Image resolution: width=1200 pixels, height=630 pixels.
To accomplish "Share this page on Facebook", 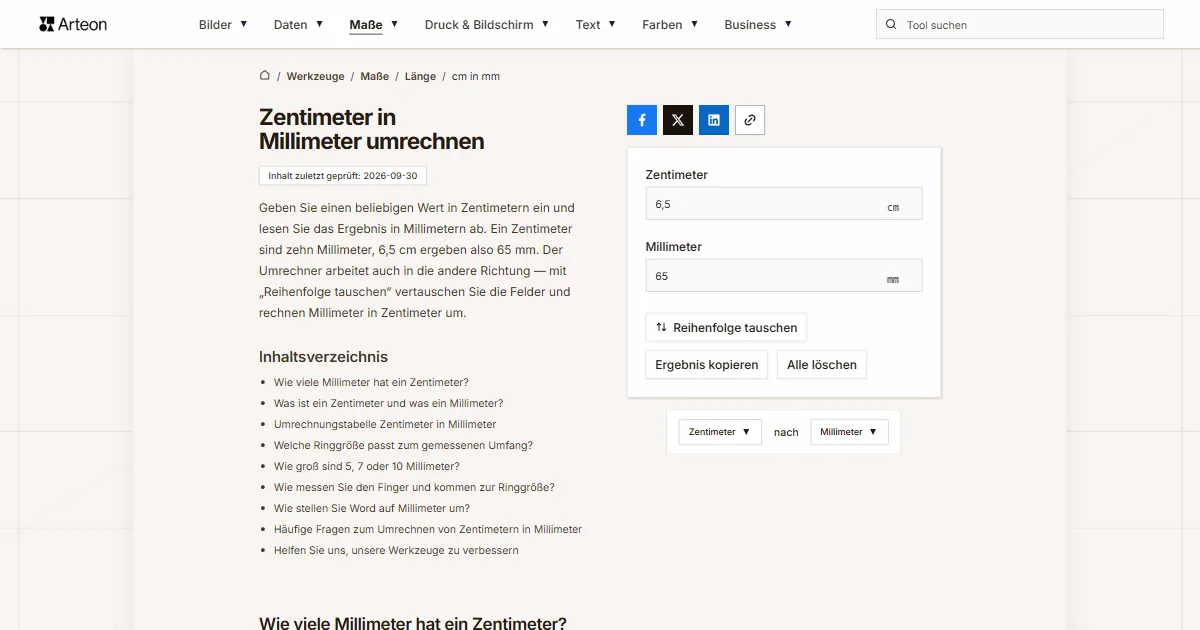I will pos(642,120).
